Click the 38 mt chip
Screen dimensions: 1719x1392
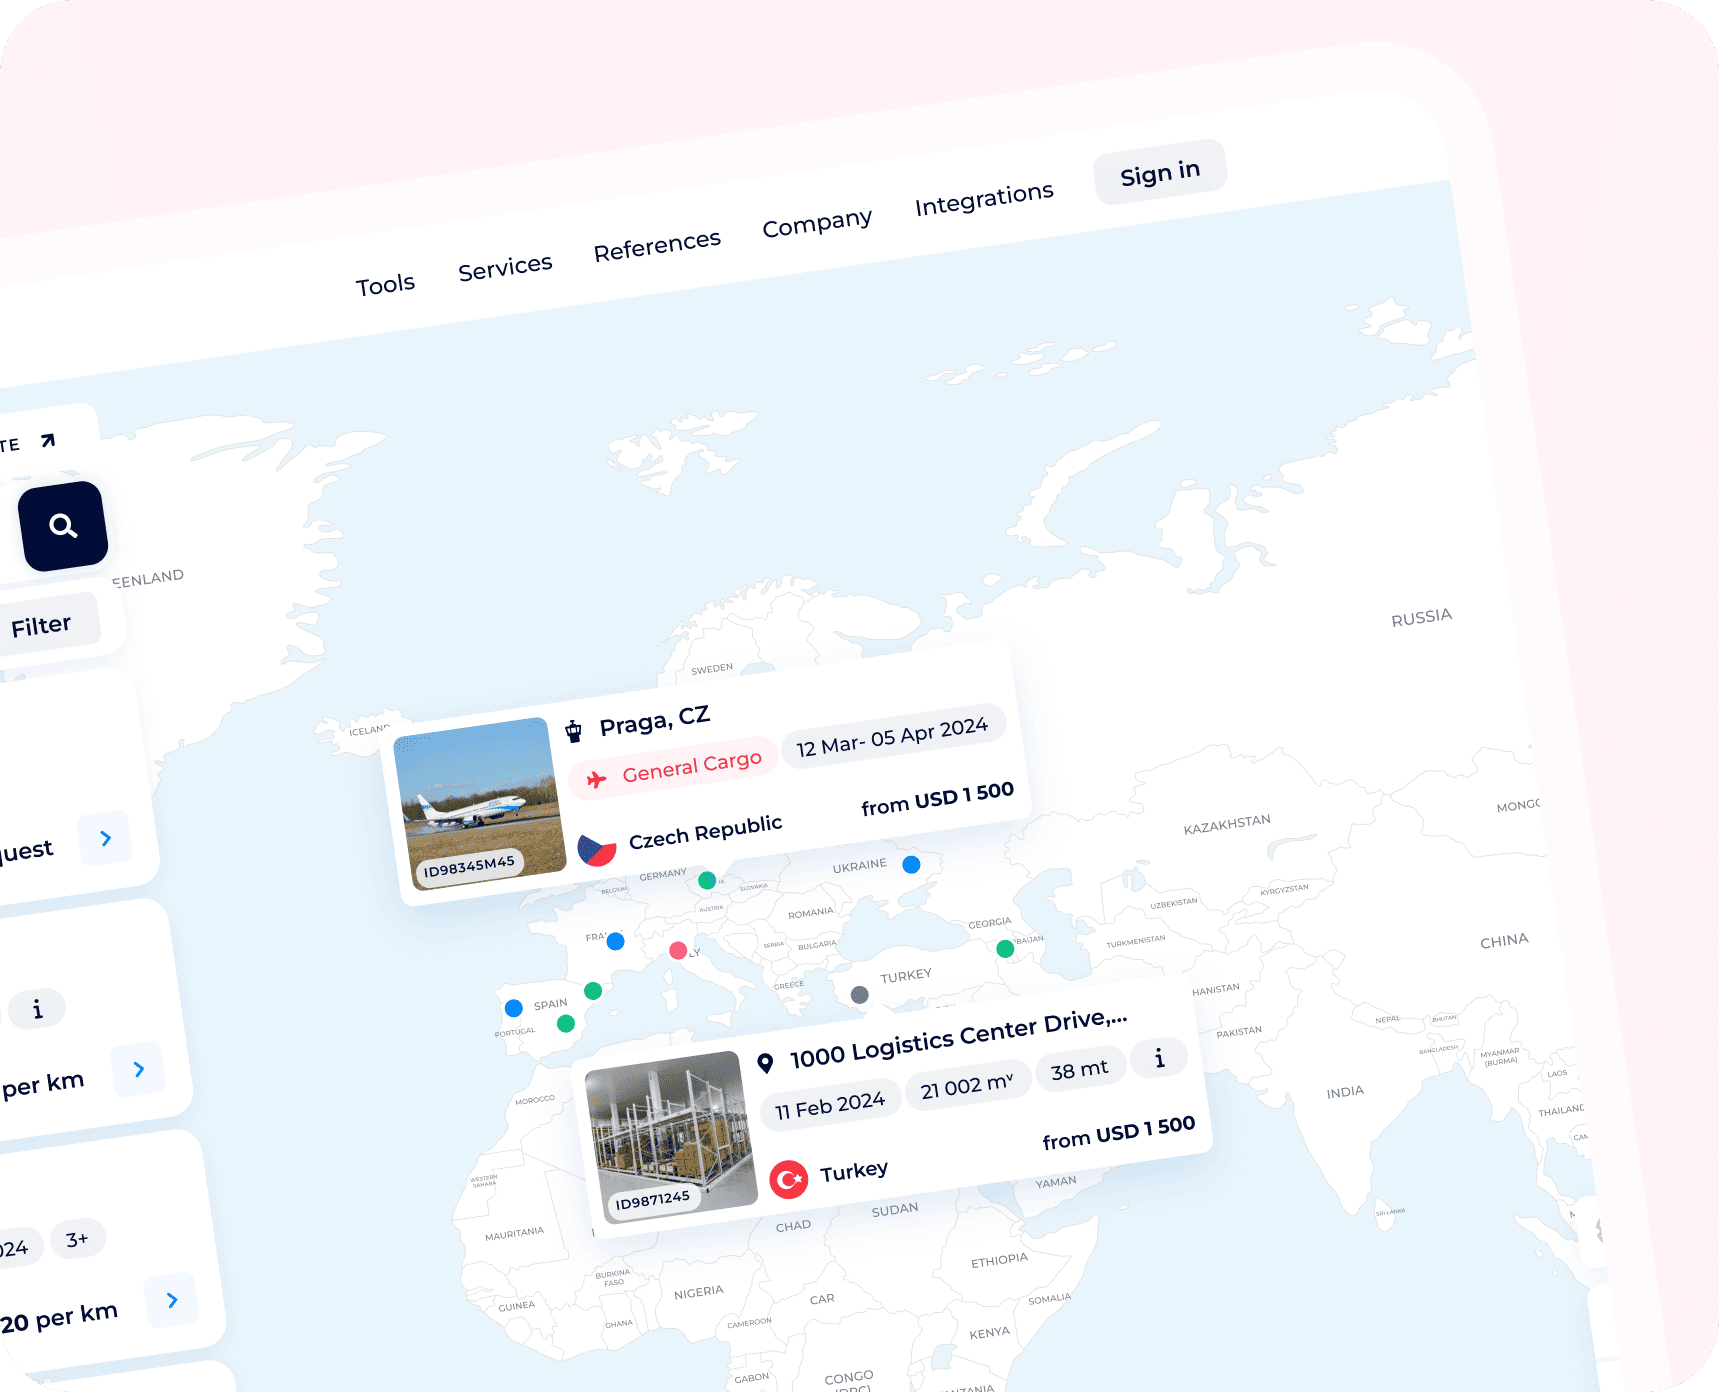(1080, 1070)
